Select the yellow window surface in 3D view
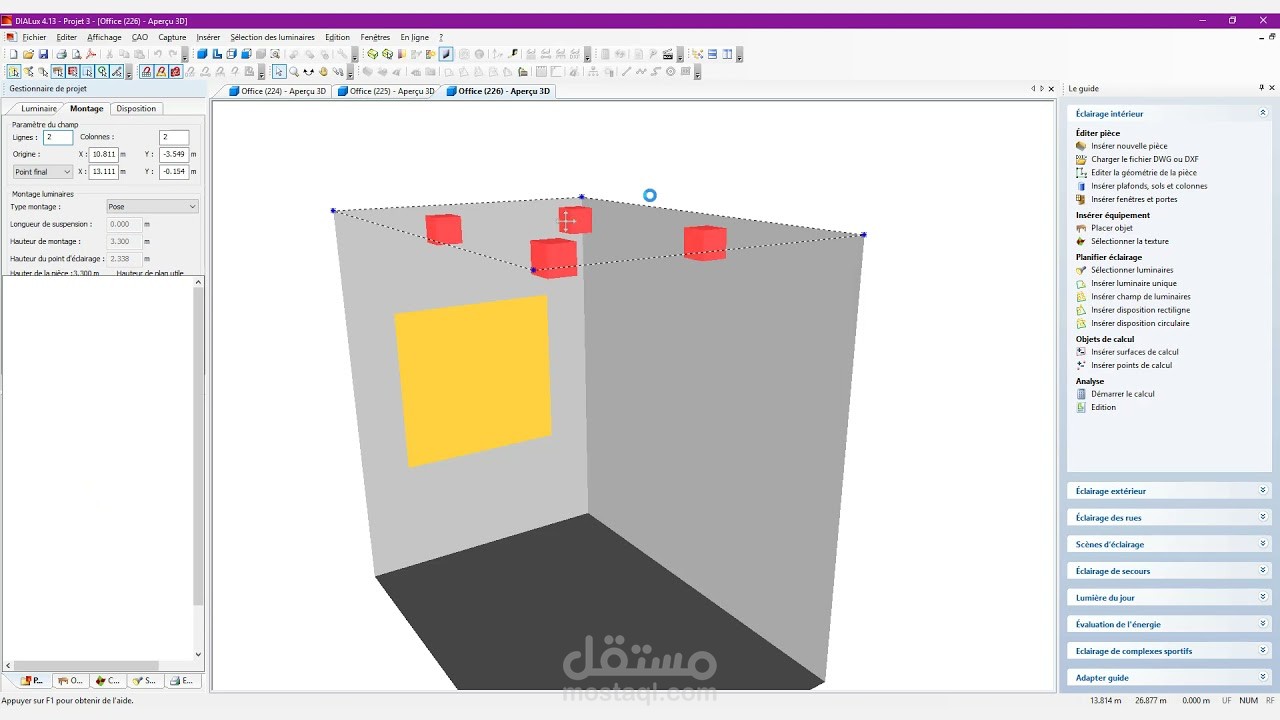The image size is (1280, 720). click(x=474, y=380)
